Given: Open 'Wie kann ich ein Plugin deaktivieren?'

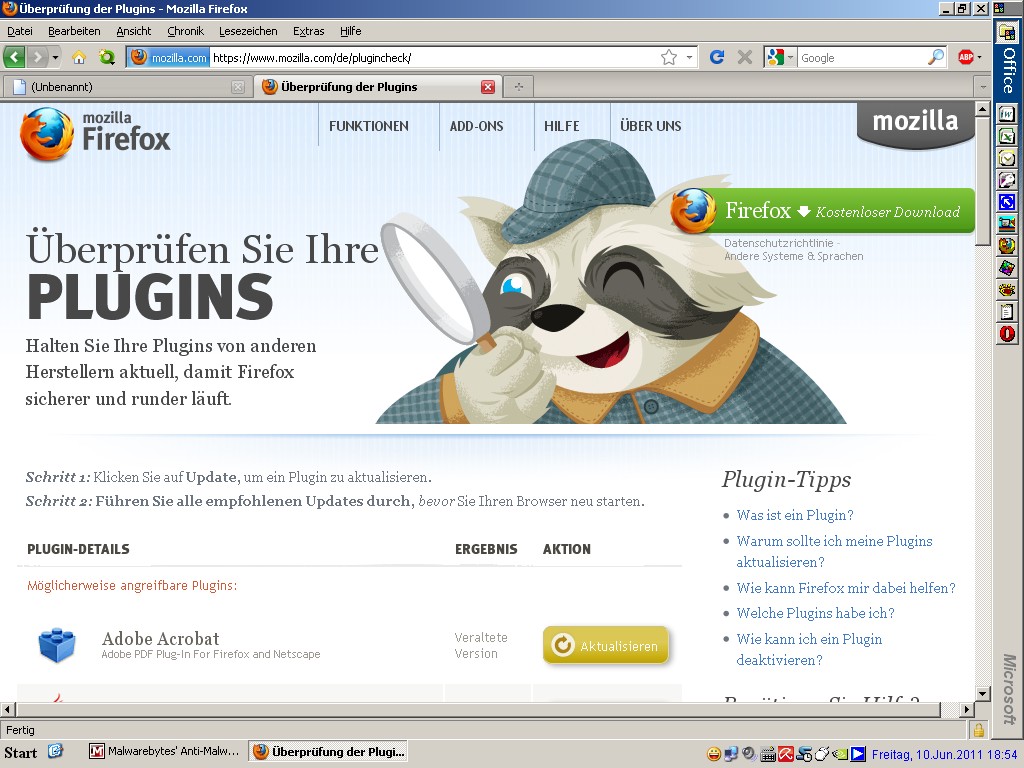Looking at the screenshot, I should point(809,649).
